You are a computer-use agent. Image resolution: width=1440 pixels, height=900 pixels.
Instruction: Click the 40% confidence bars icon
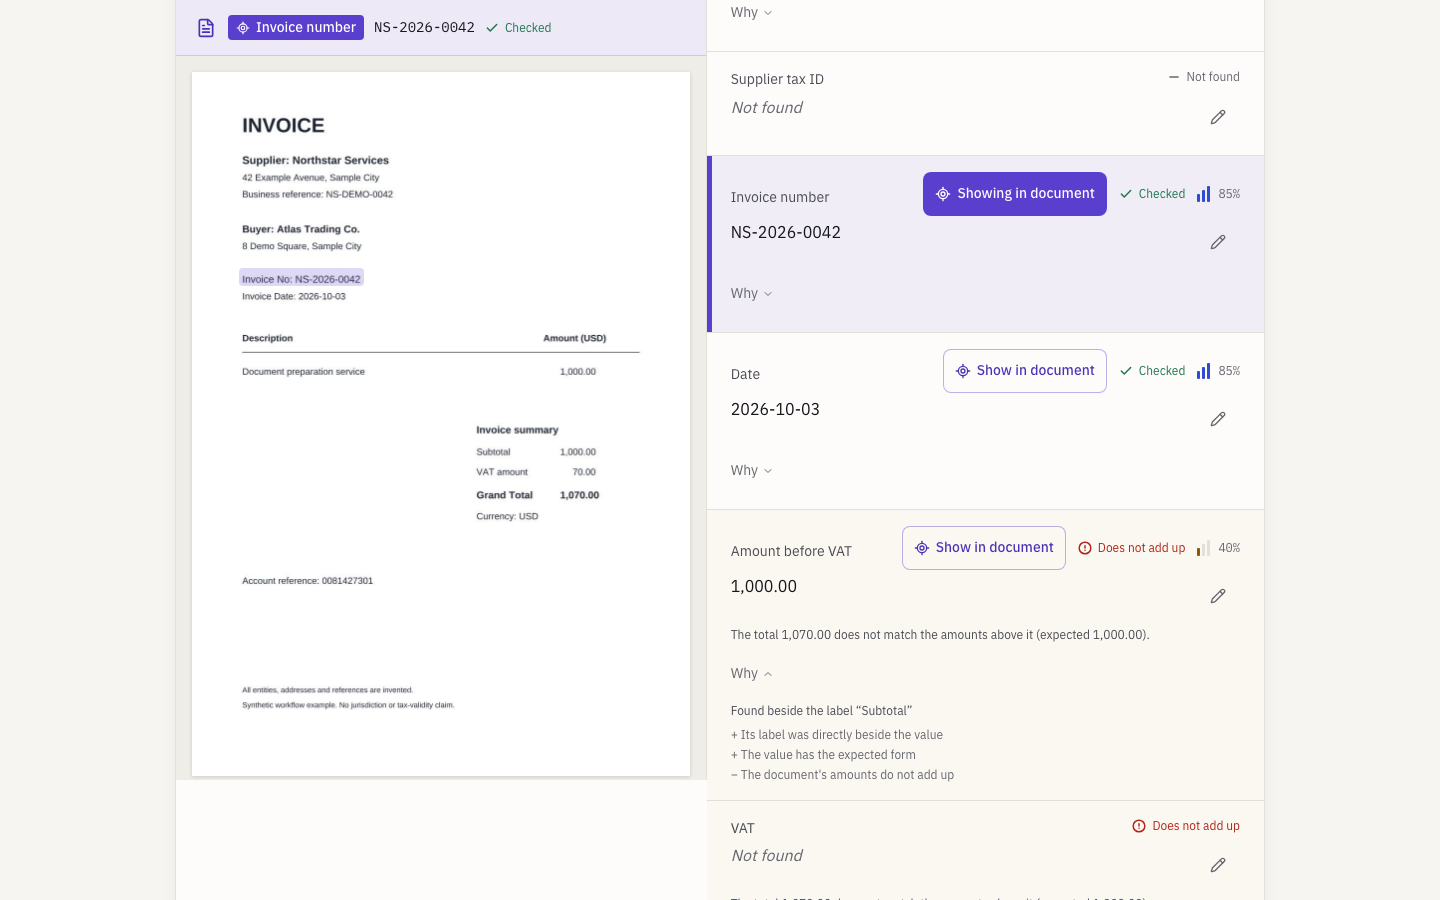pos(1203,548)
